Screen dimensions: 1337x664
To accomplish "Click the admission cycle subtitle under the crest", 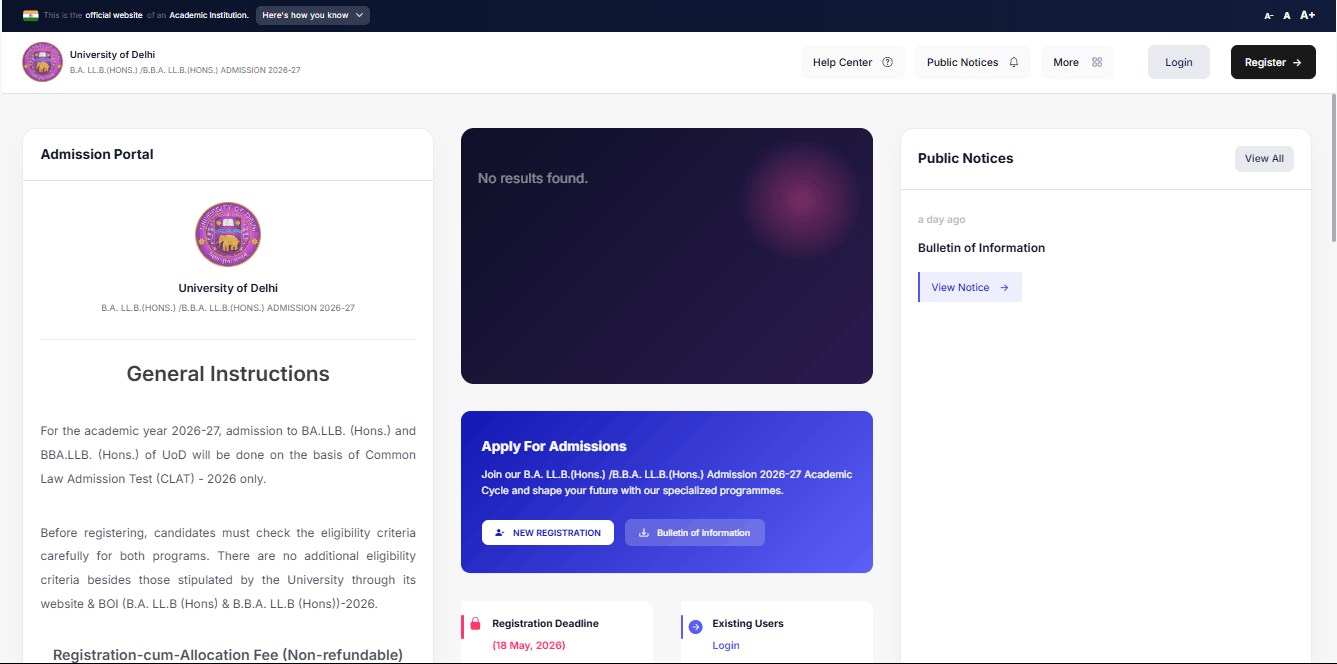I will 228,308.
